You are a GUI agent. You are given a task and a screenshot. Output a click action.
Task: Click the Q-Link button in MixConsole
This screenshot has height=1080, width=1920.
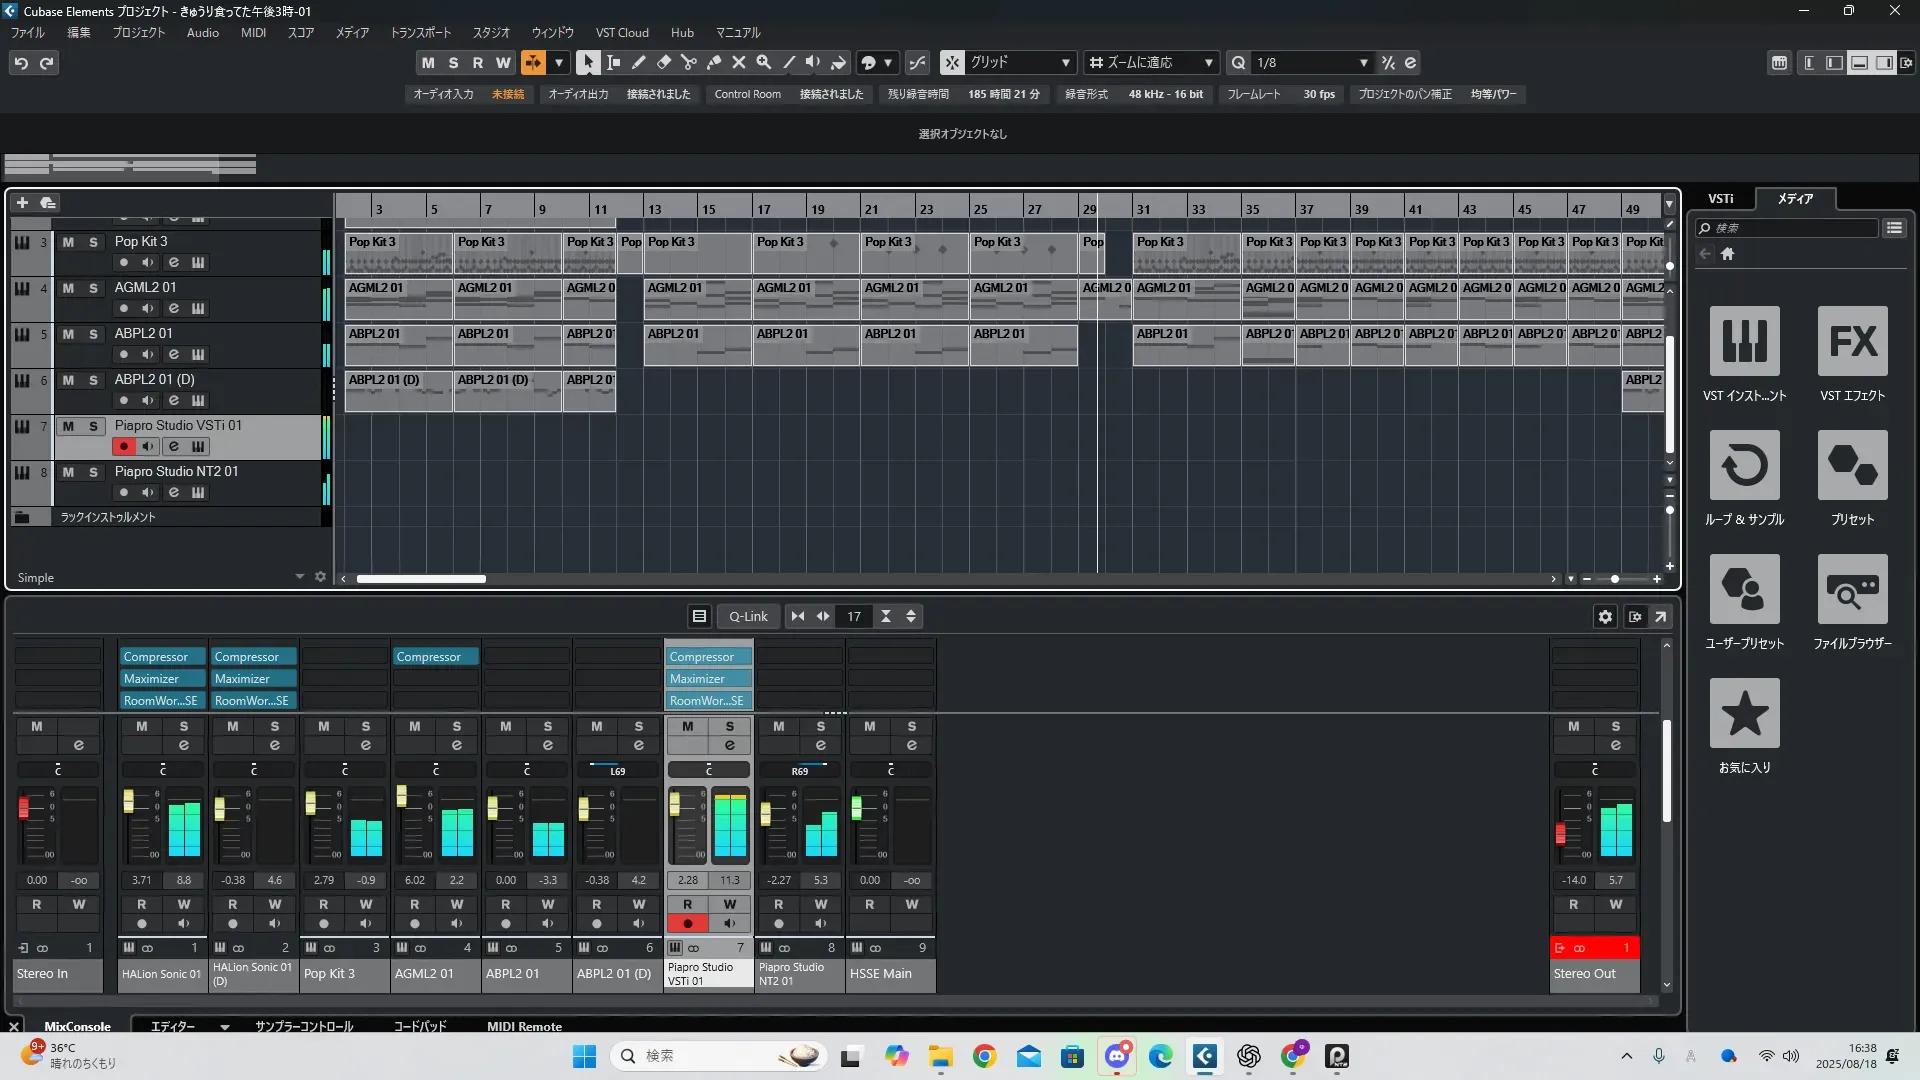(748, 617)
